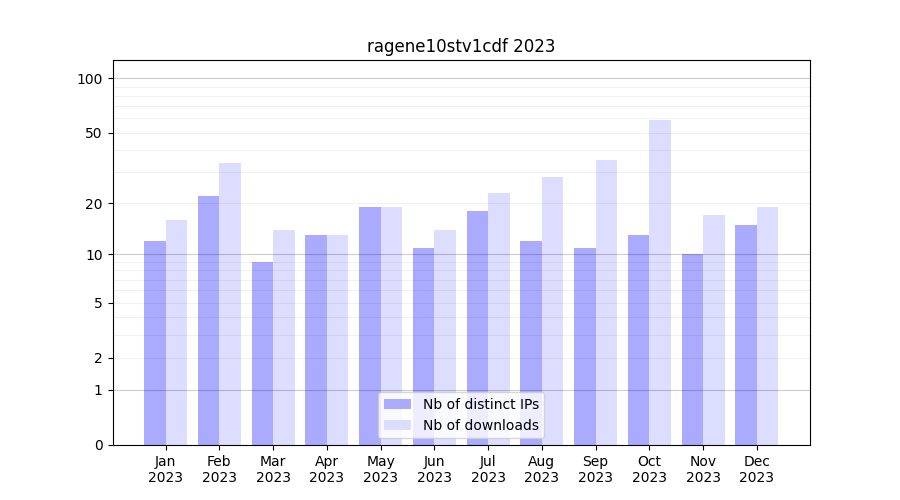Select the "Nb of downloads" legend text
The width and height of the screenshot is (900, 500).
tap(480, 425)
